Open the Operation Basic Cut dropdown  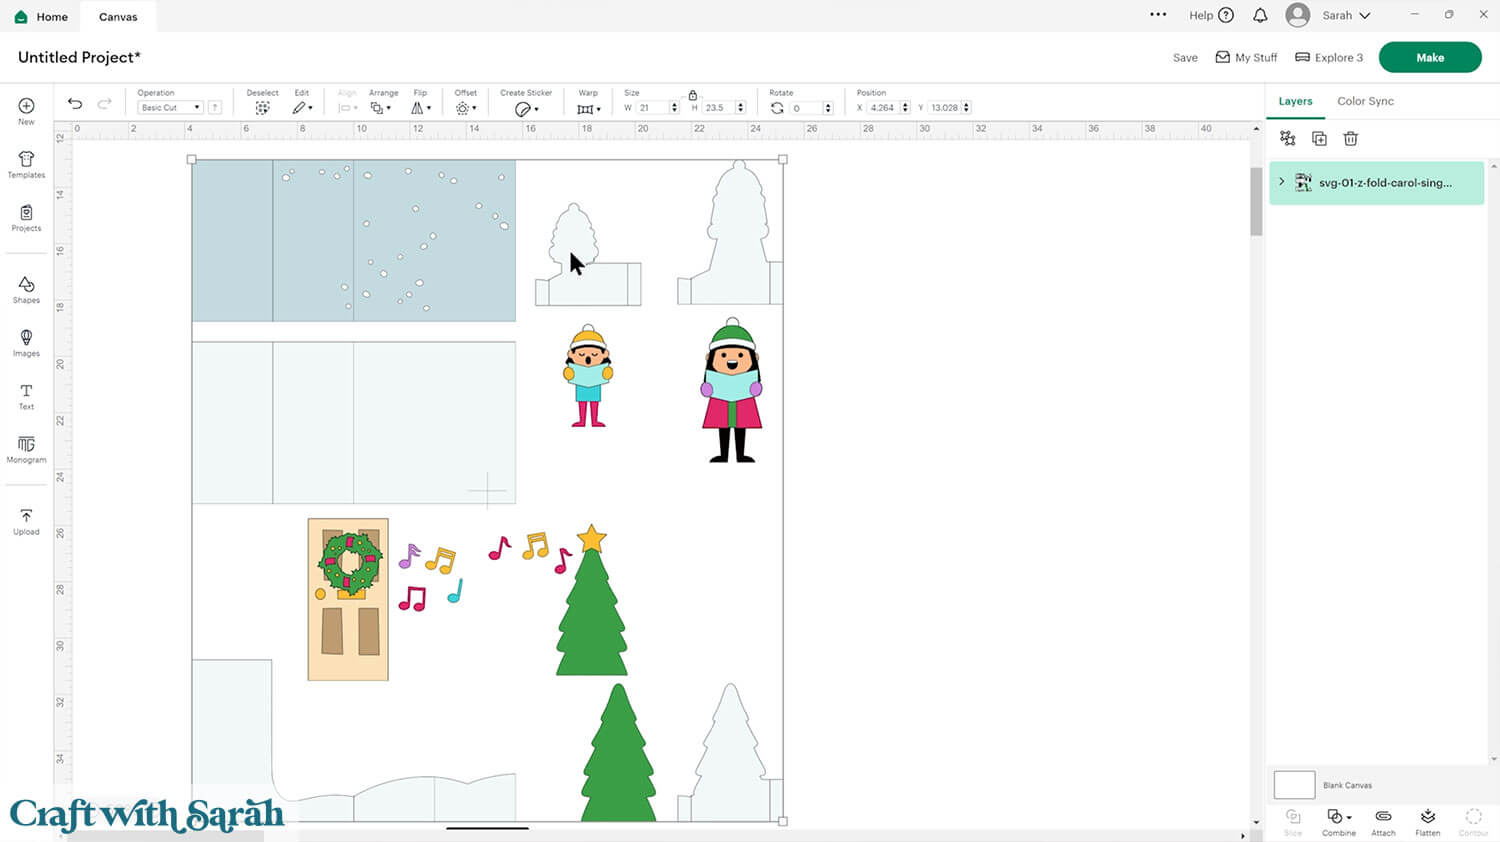pyautogui.click(x=170, y=107)
